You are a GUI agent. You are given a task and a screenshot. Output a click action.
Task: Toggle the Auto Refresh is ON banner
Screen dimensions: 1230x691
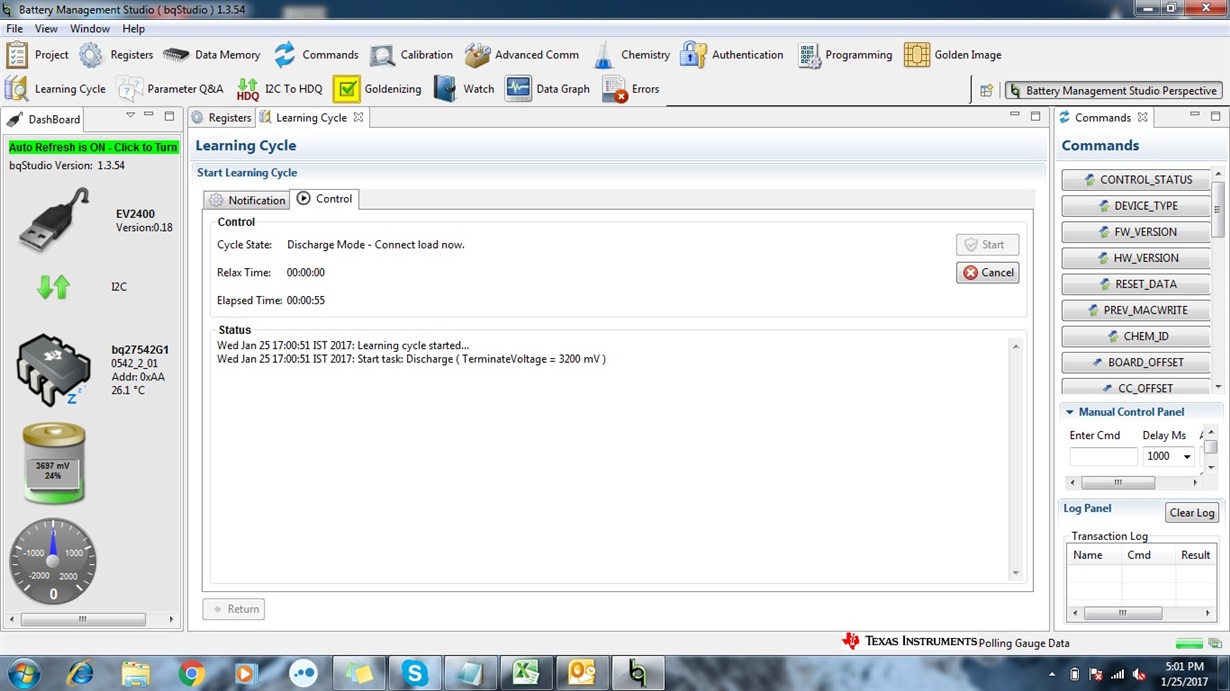93,147
